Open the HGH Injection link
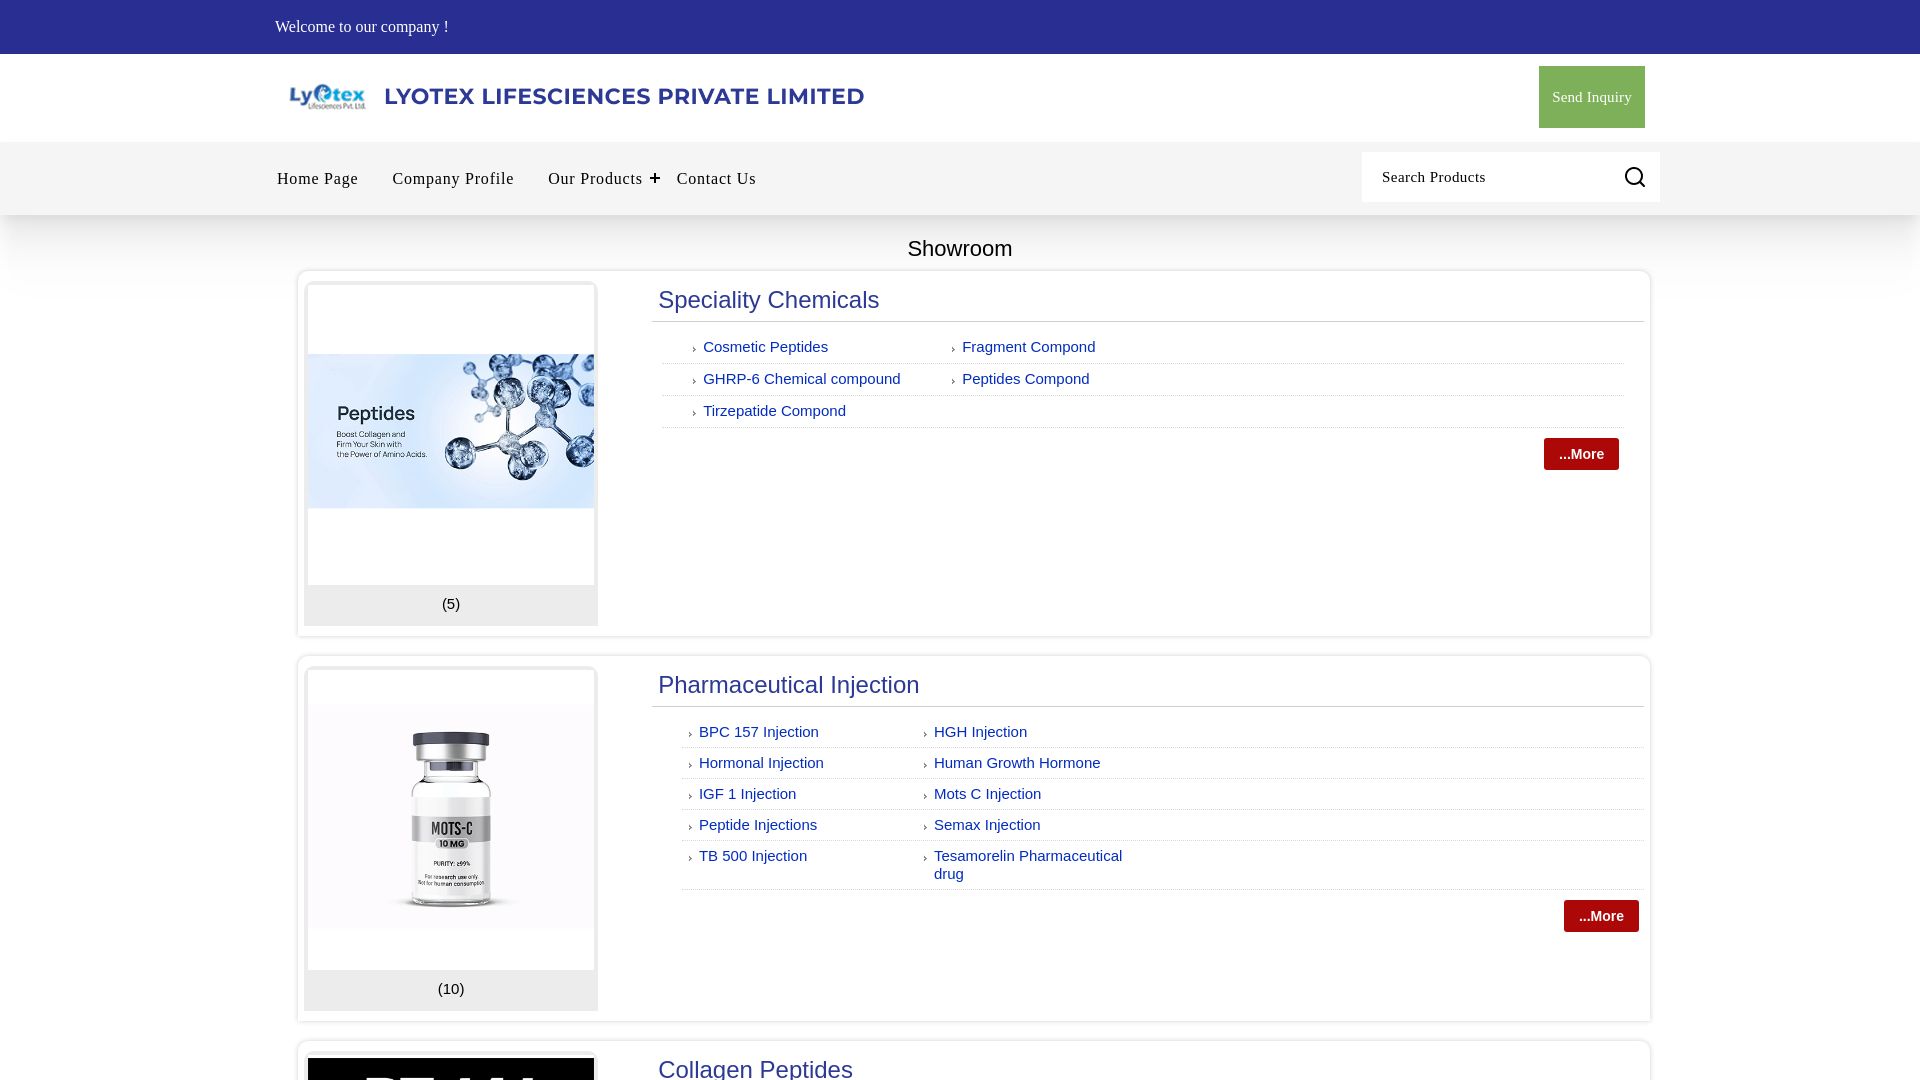 [980, 732]
